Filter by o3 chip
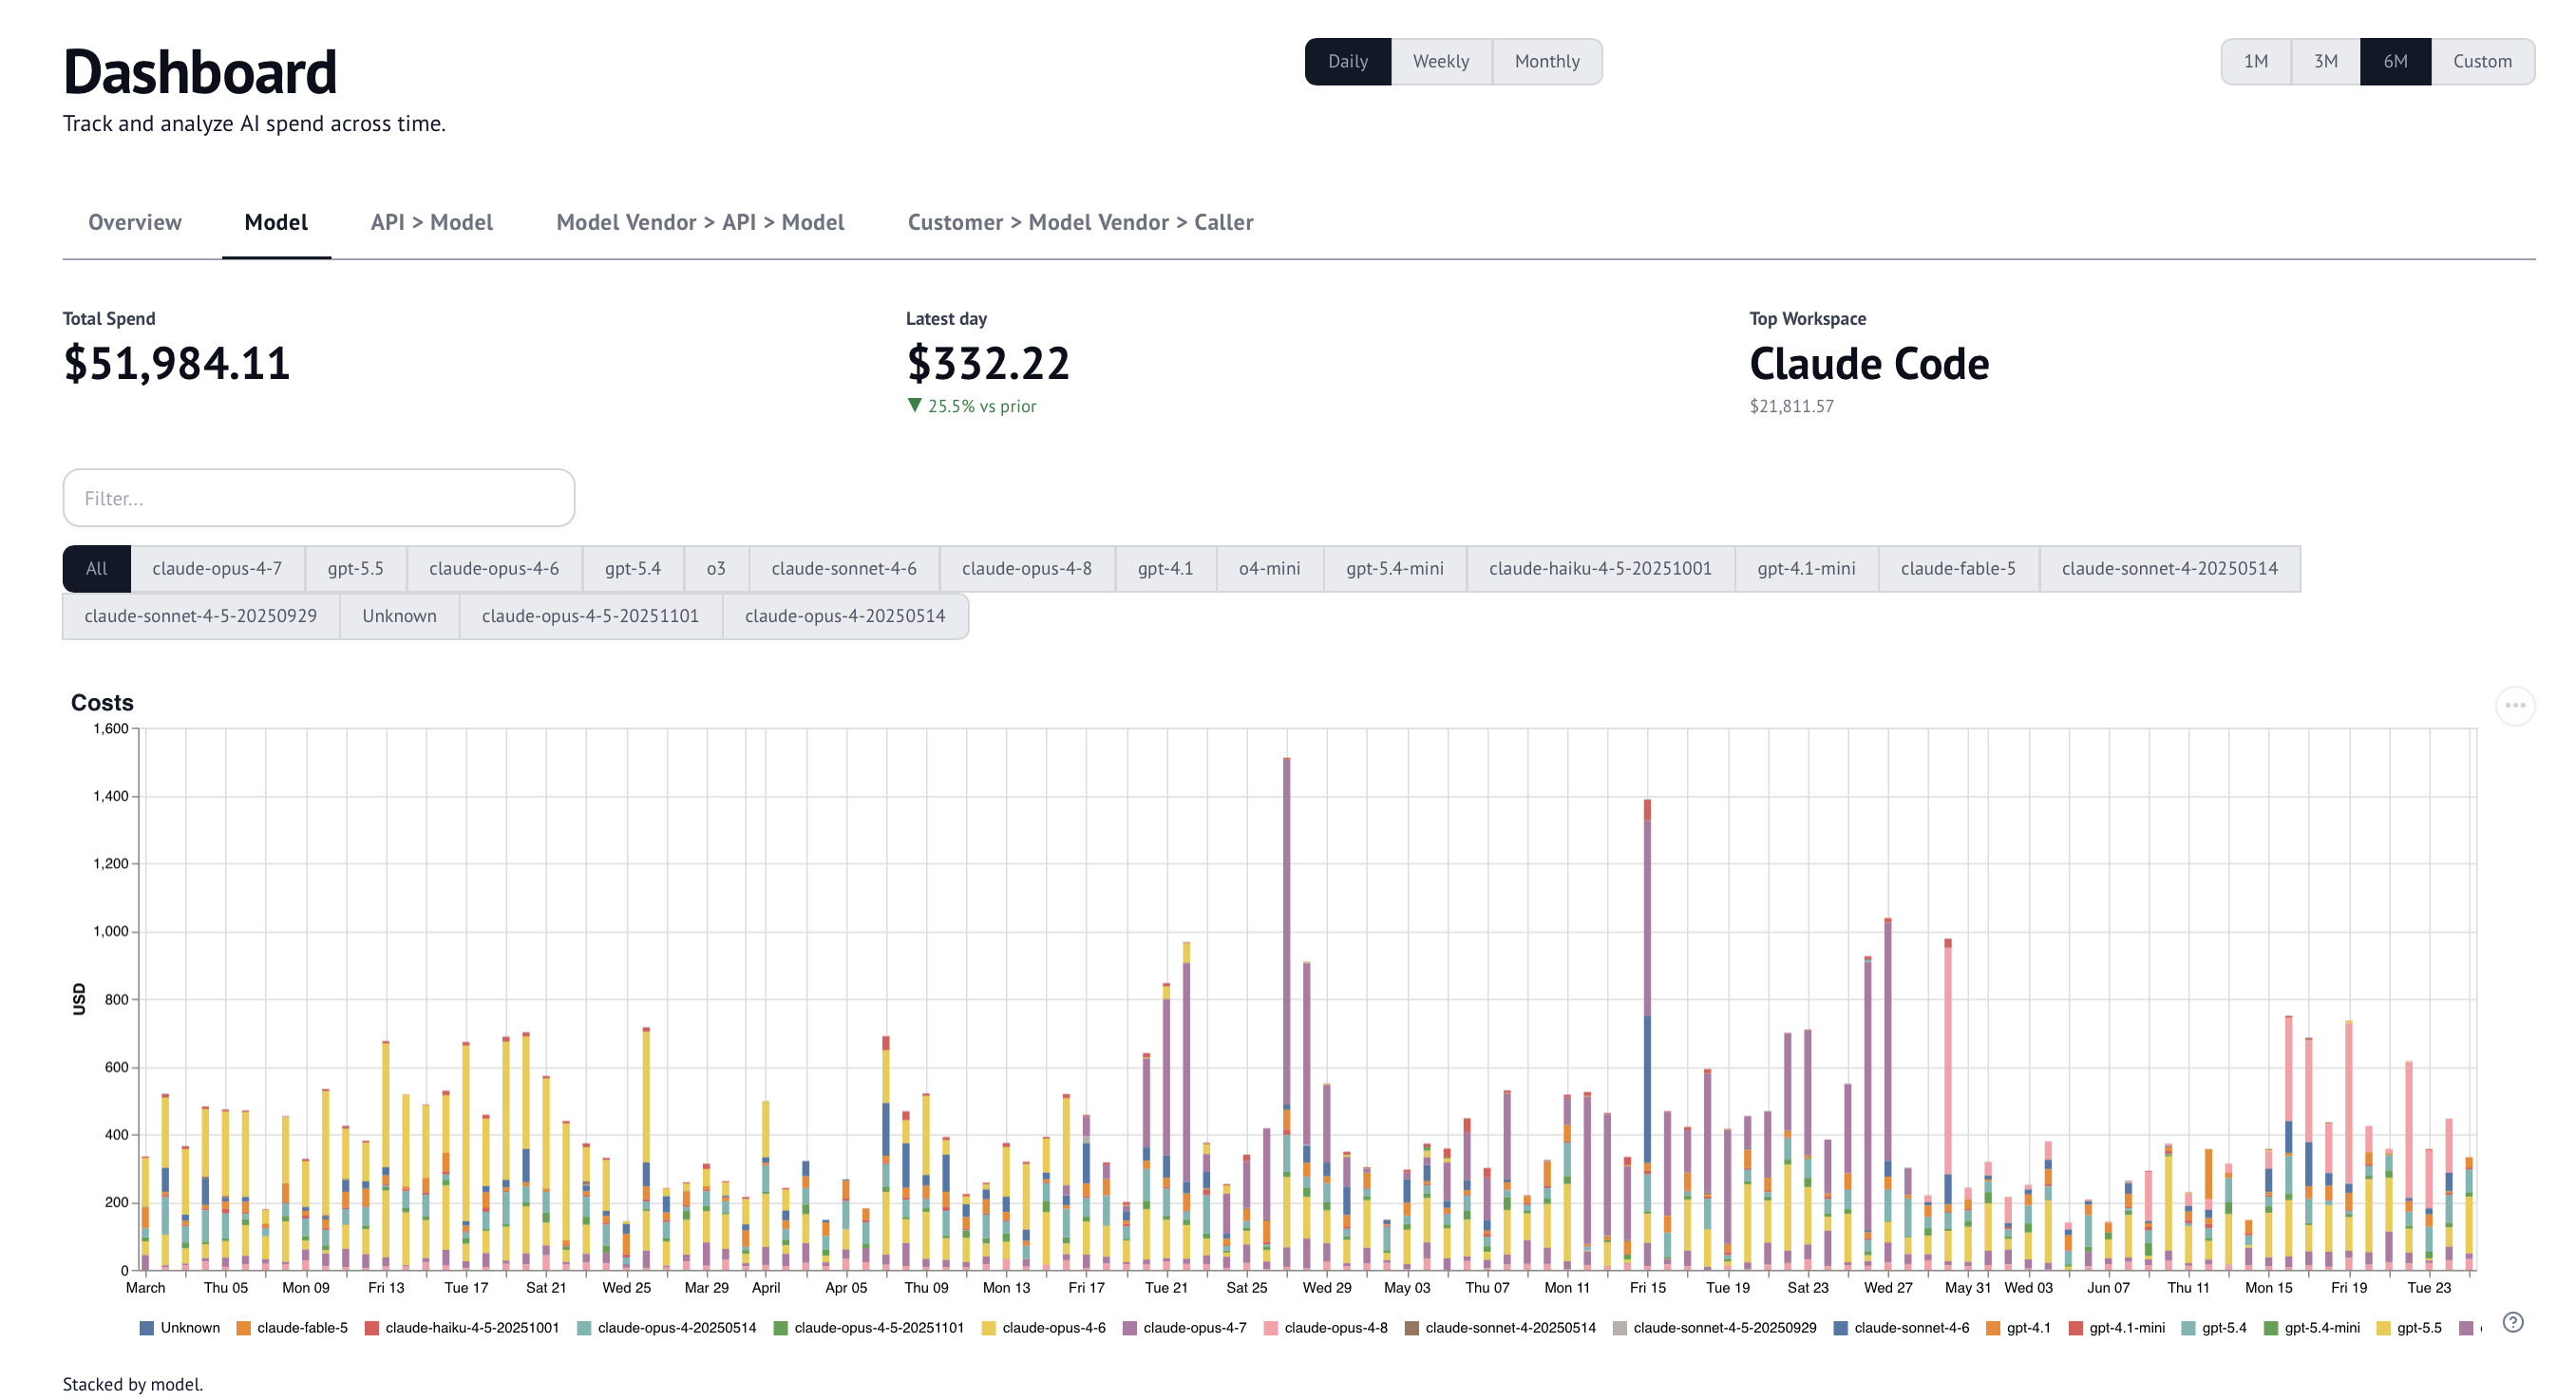This screenshot has width=2576, height=1400. pyautogui.click(x=716, y=569)
